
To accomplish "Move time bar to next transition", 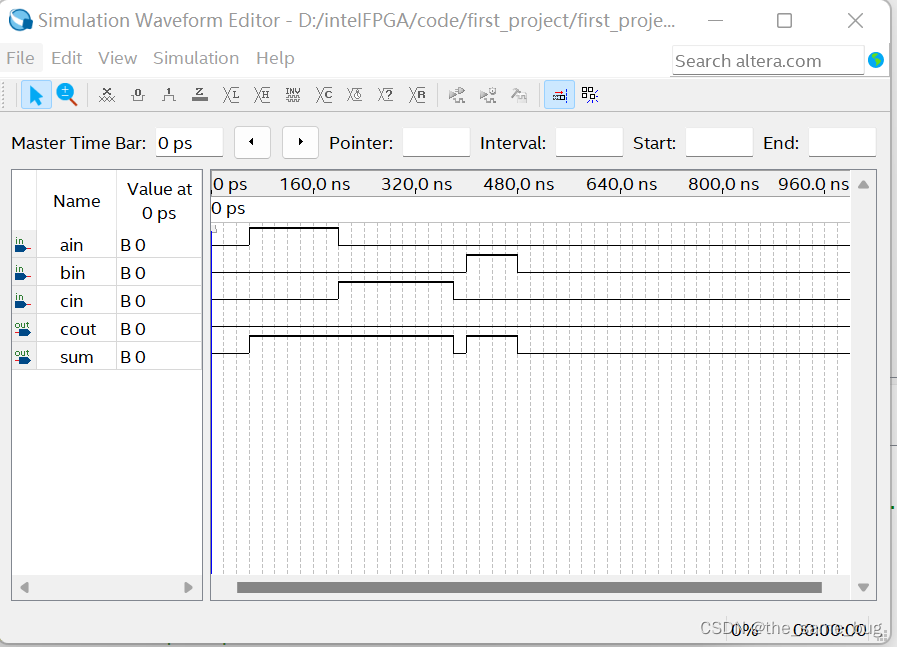I will click(x=300, y=142).
